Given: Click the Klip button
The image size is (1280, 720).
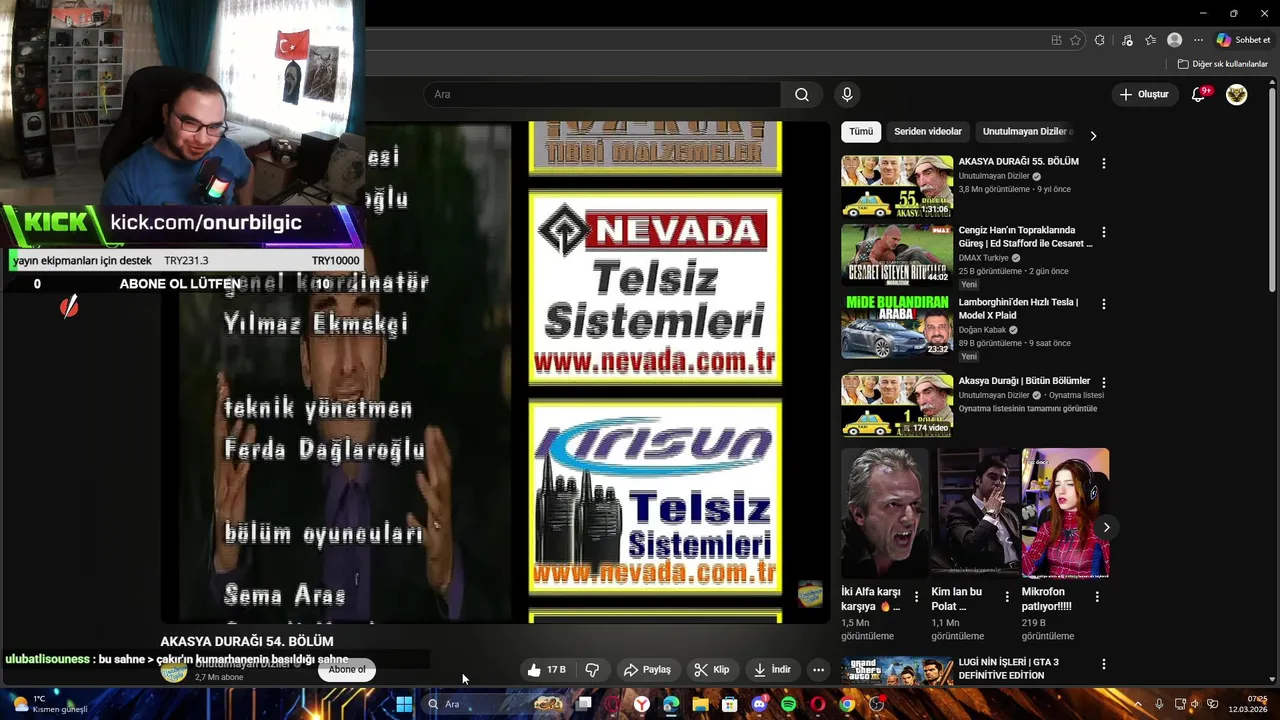Looking at the screenshot, I should pos(712,670).
